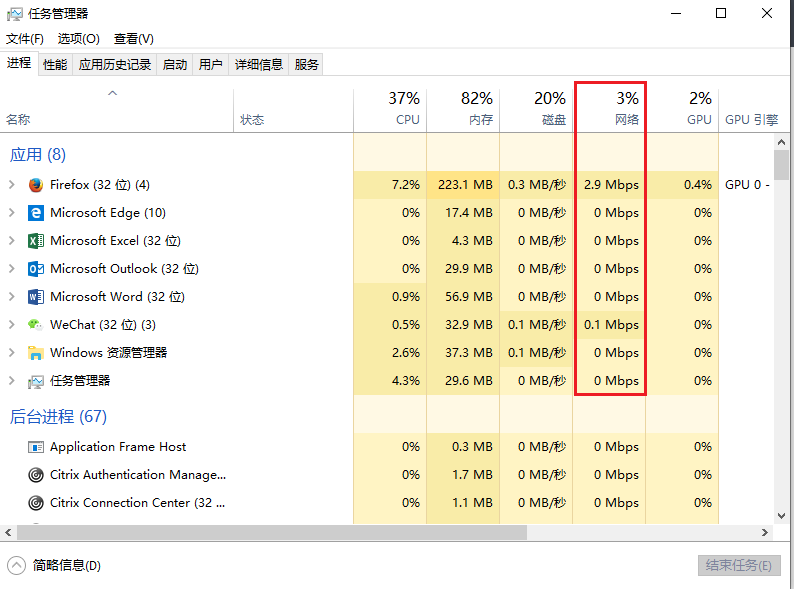Click the Application Frame Host icon
Viewport: 794px width, 589px height.
[35, 447]
